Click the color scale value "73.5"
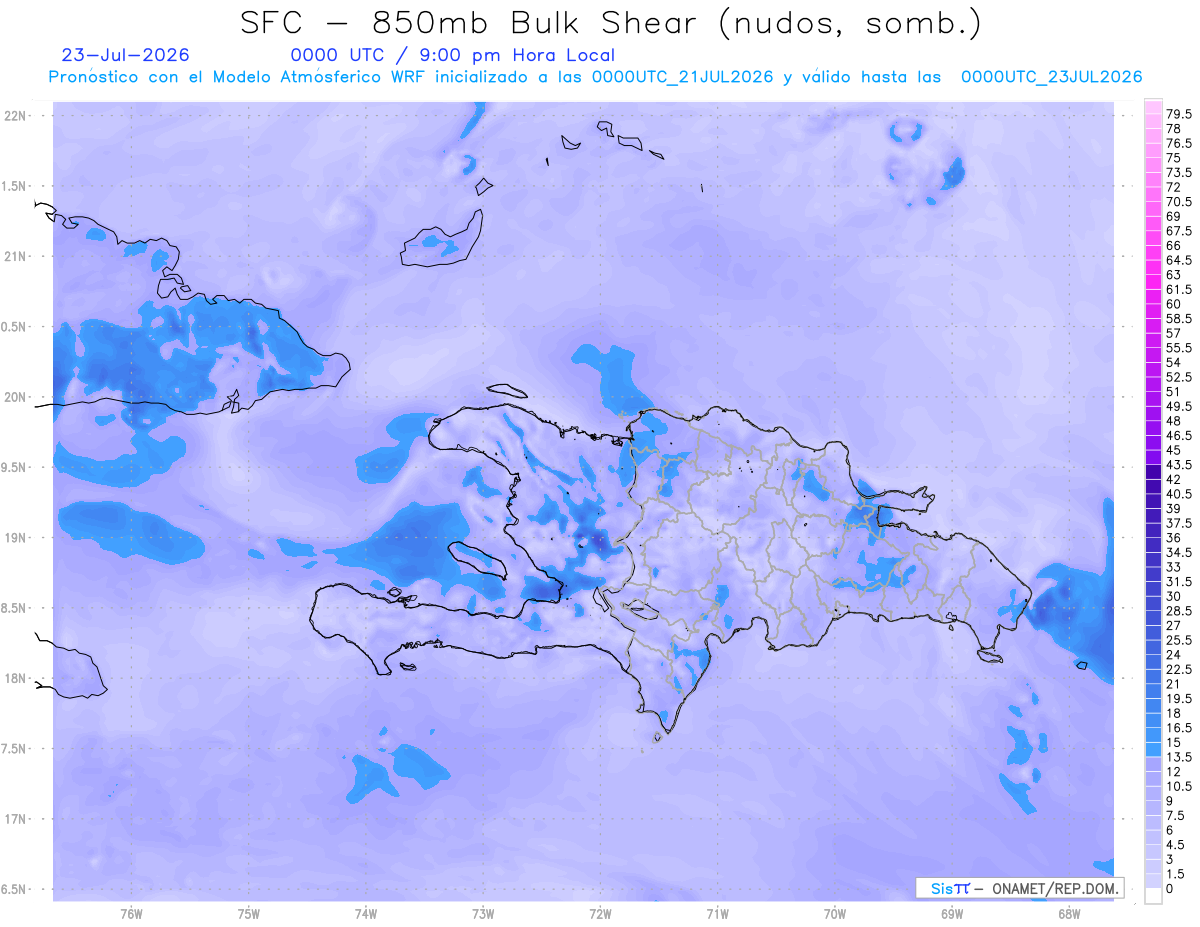The width and height of the screenshot is (1200, 927). pos(1179,173)
